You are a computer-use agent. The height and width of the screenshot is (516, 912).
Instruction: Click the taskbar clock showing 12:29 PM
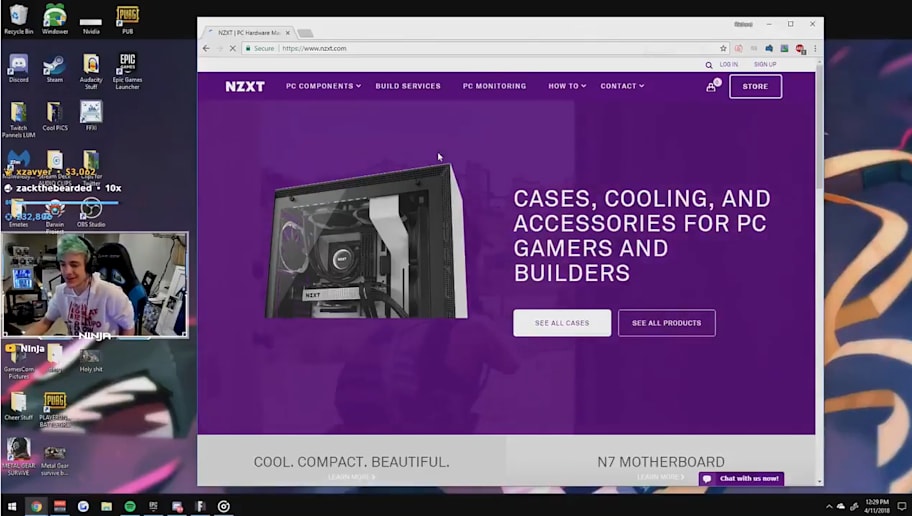tap(877, 506)
